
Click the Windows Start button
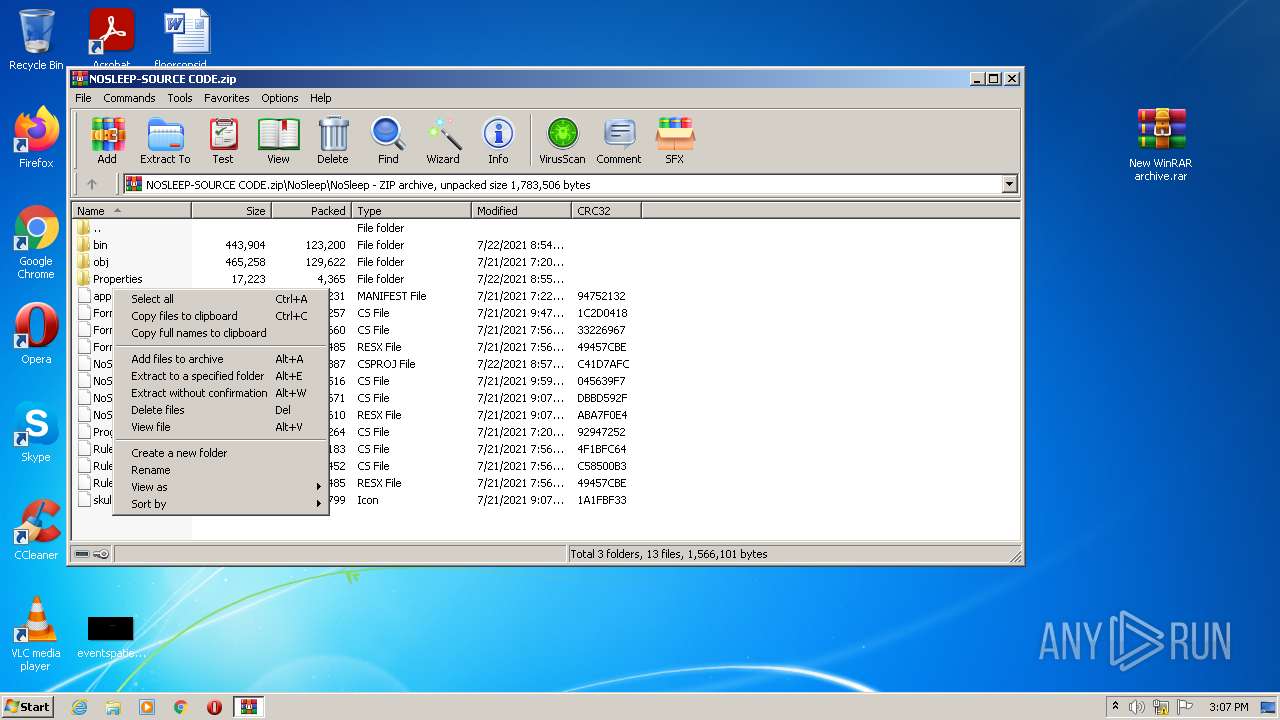(28, 706)
